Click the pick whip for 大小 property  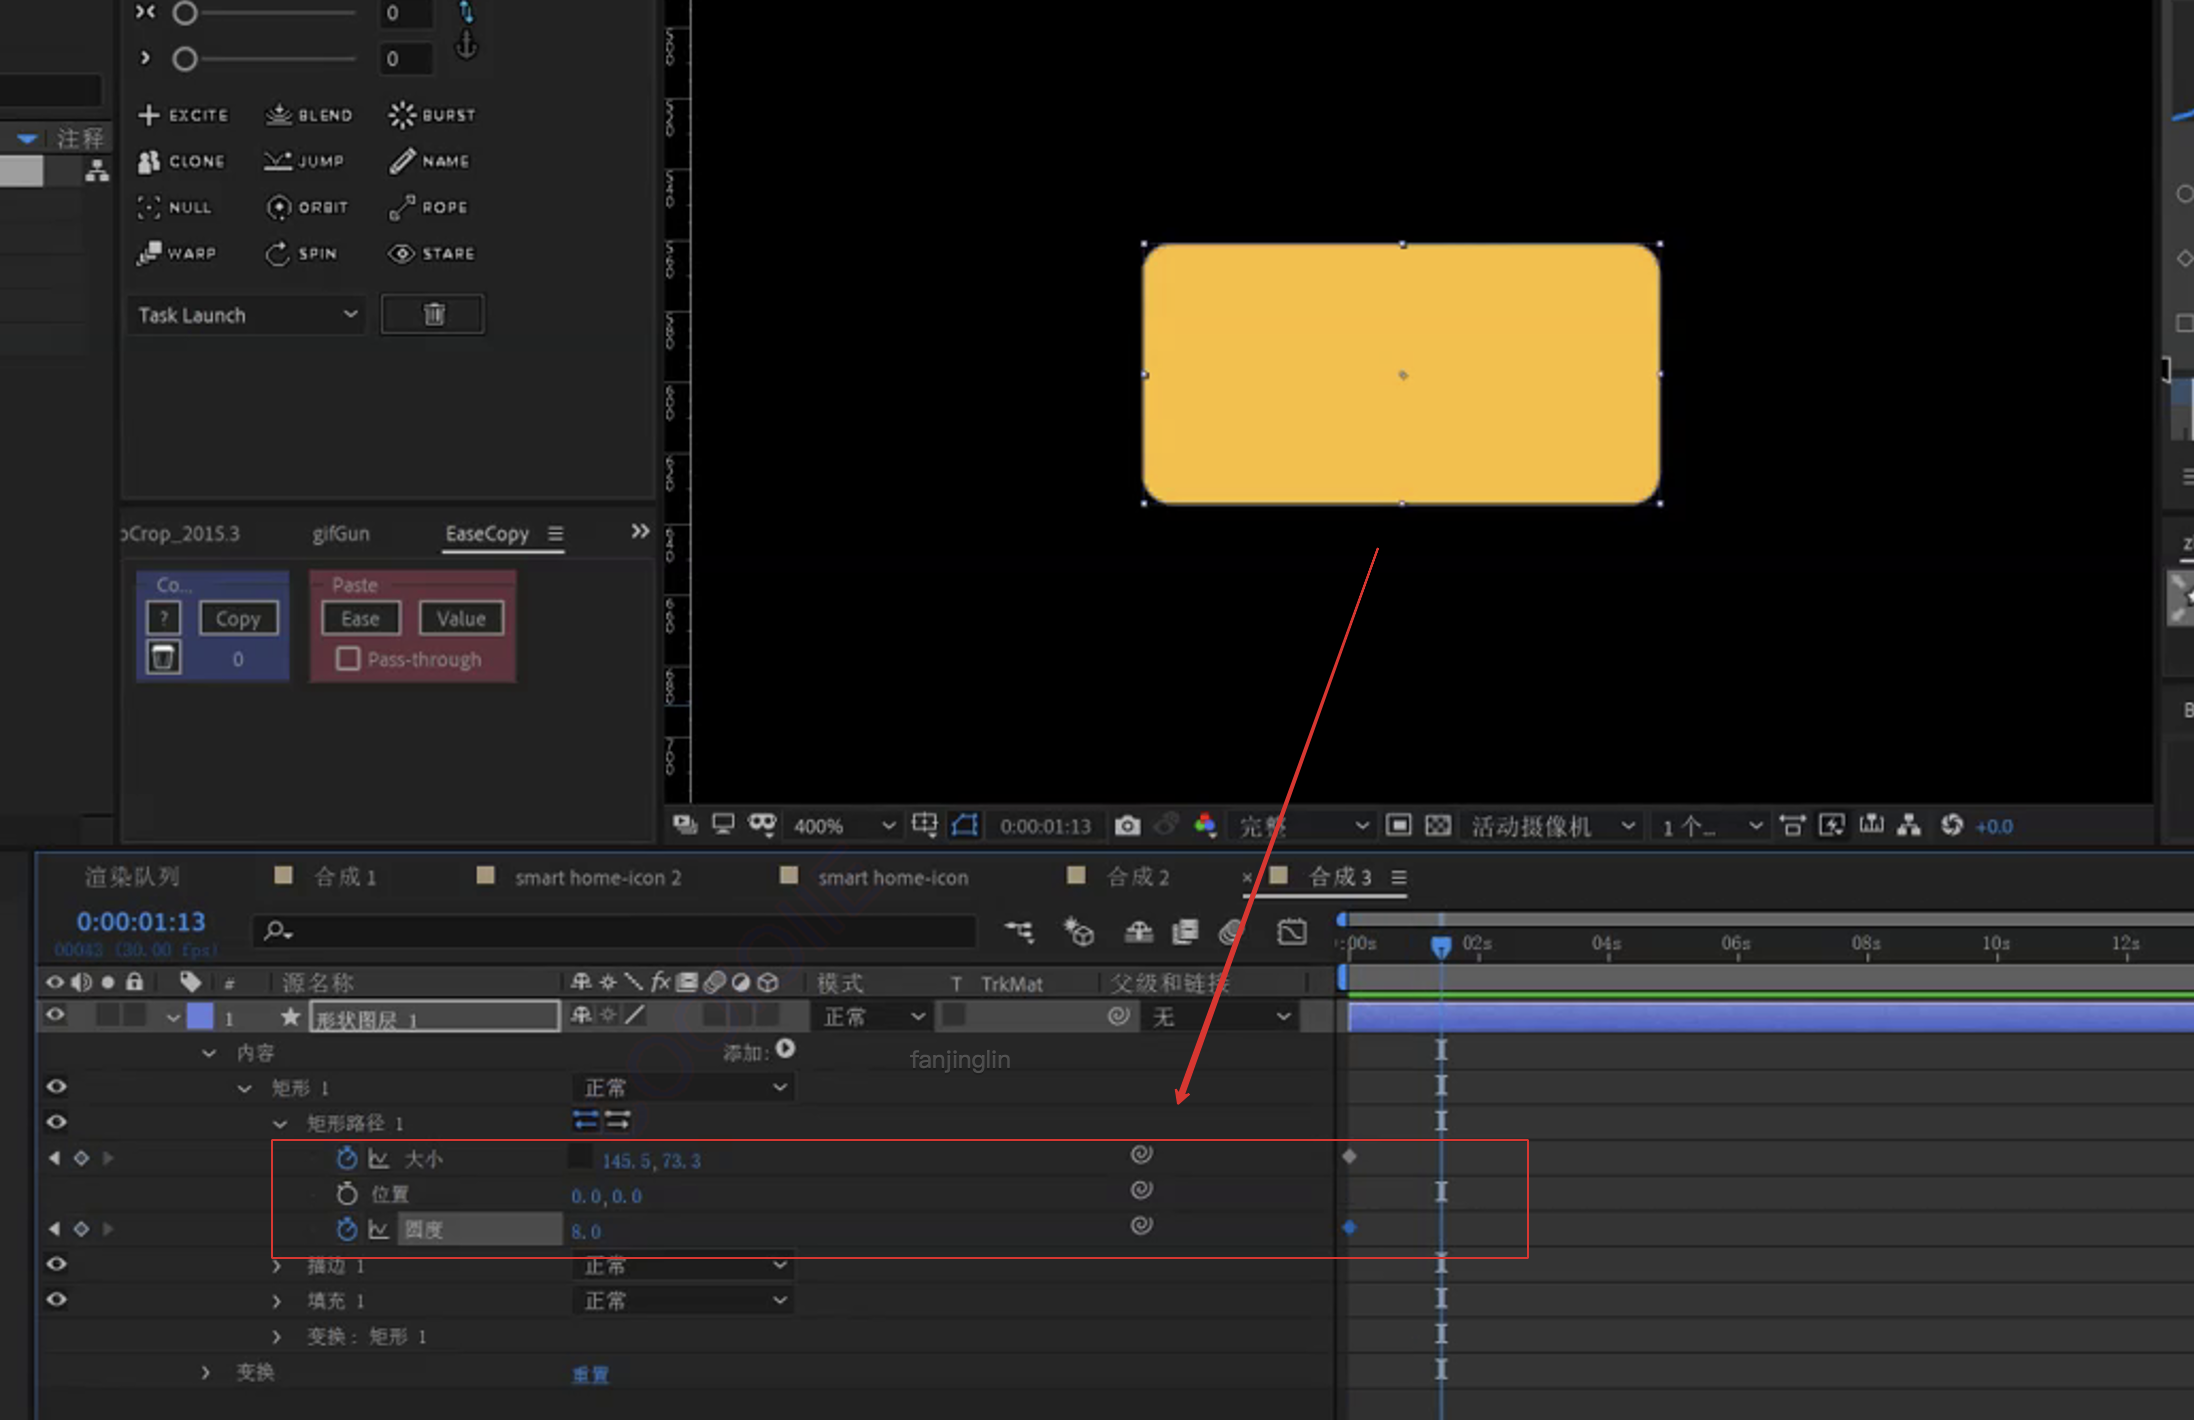pos(1141,1155)
